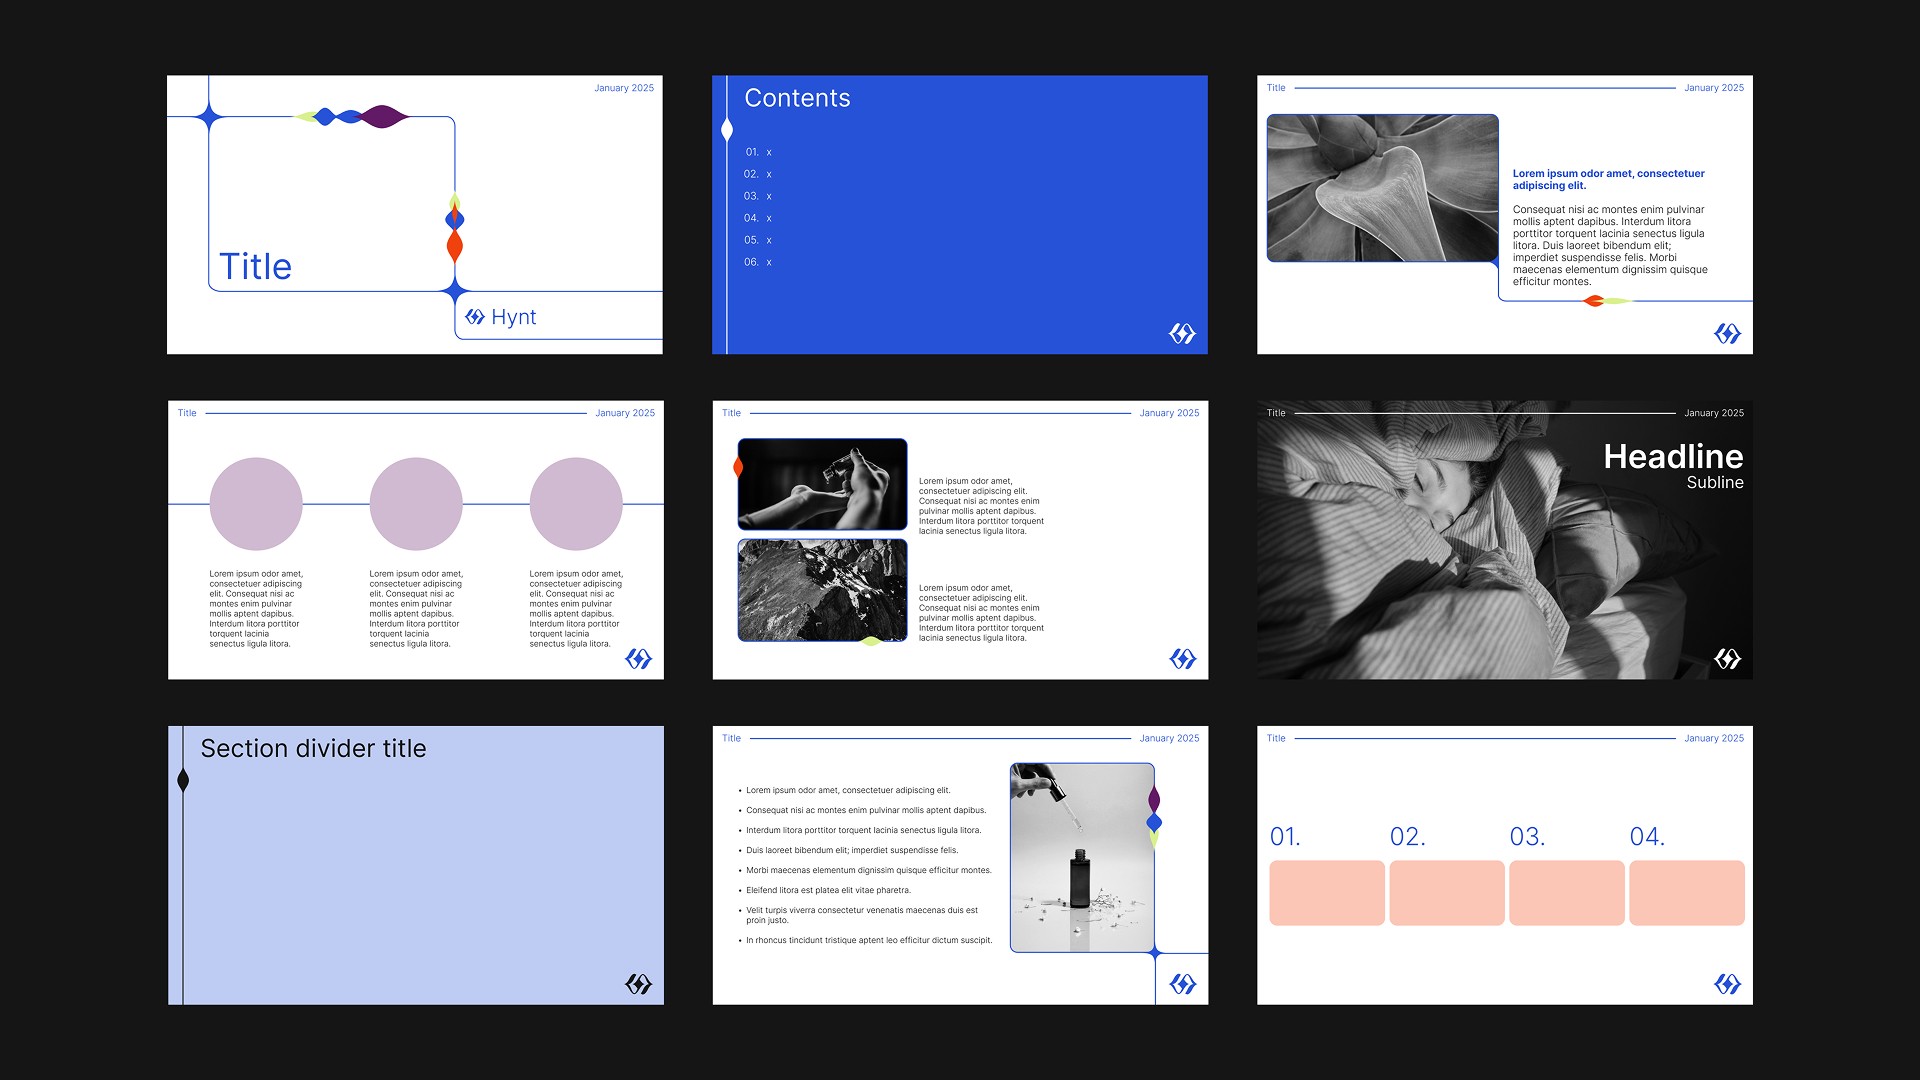The image size is (1920, 1080).
Task: Click the 'Headline' text on the dark slide
Action: (1672, 456)
